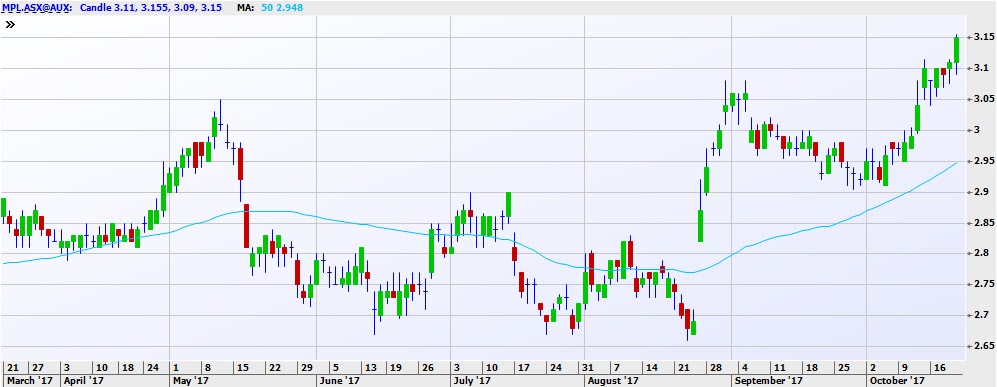Select the July '17 month label
Screen dimensions: 997x387
[x=471, y=380]
